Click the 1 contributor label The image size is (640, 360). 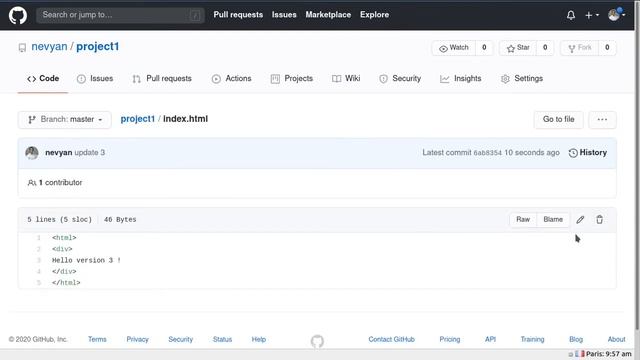(55, 182)
